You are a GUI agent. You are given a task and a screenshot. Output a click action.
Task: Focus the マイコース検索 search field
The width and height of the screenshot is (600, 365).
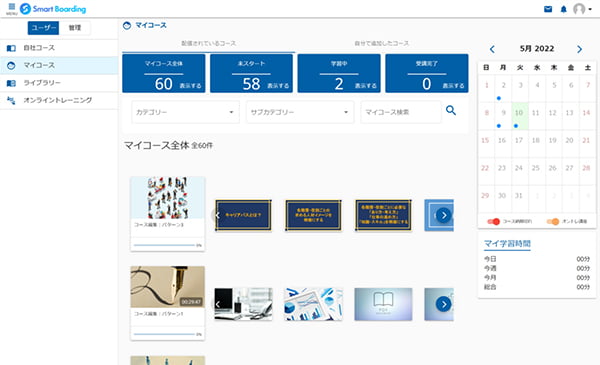tap(401, 112)
